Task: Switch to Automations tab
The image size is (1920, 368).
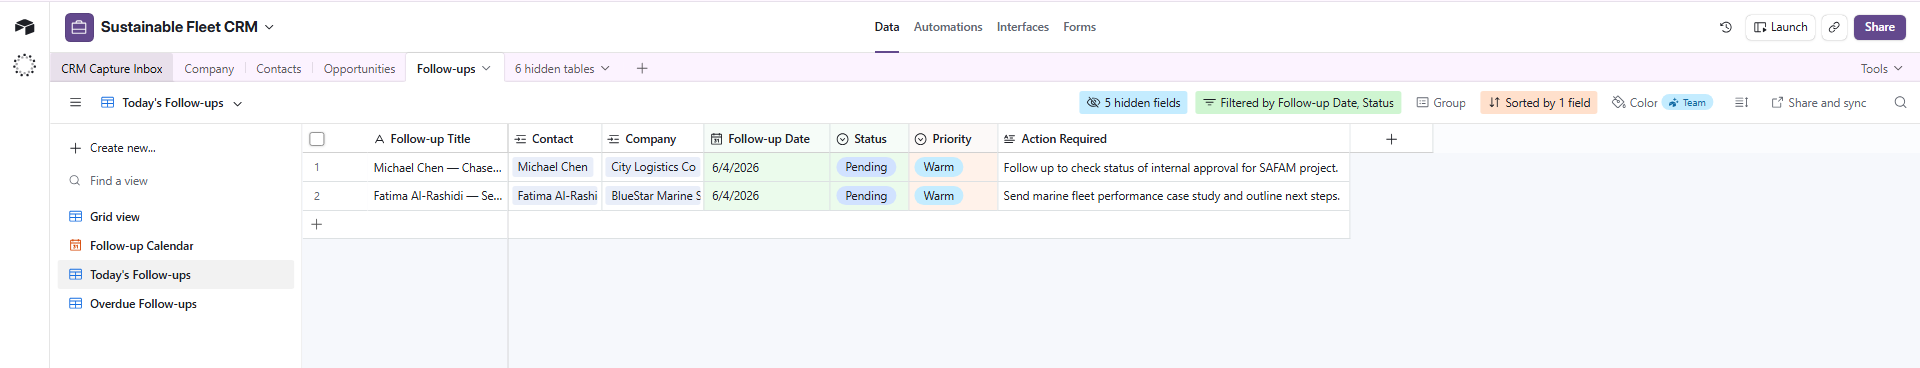Action: (x=947, y=27)
